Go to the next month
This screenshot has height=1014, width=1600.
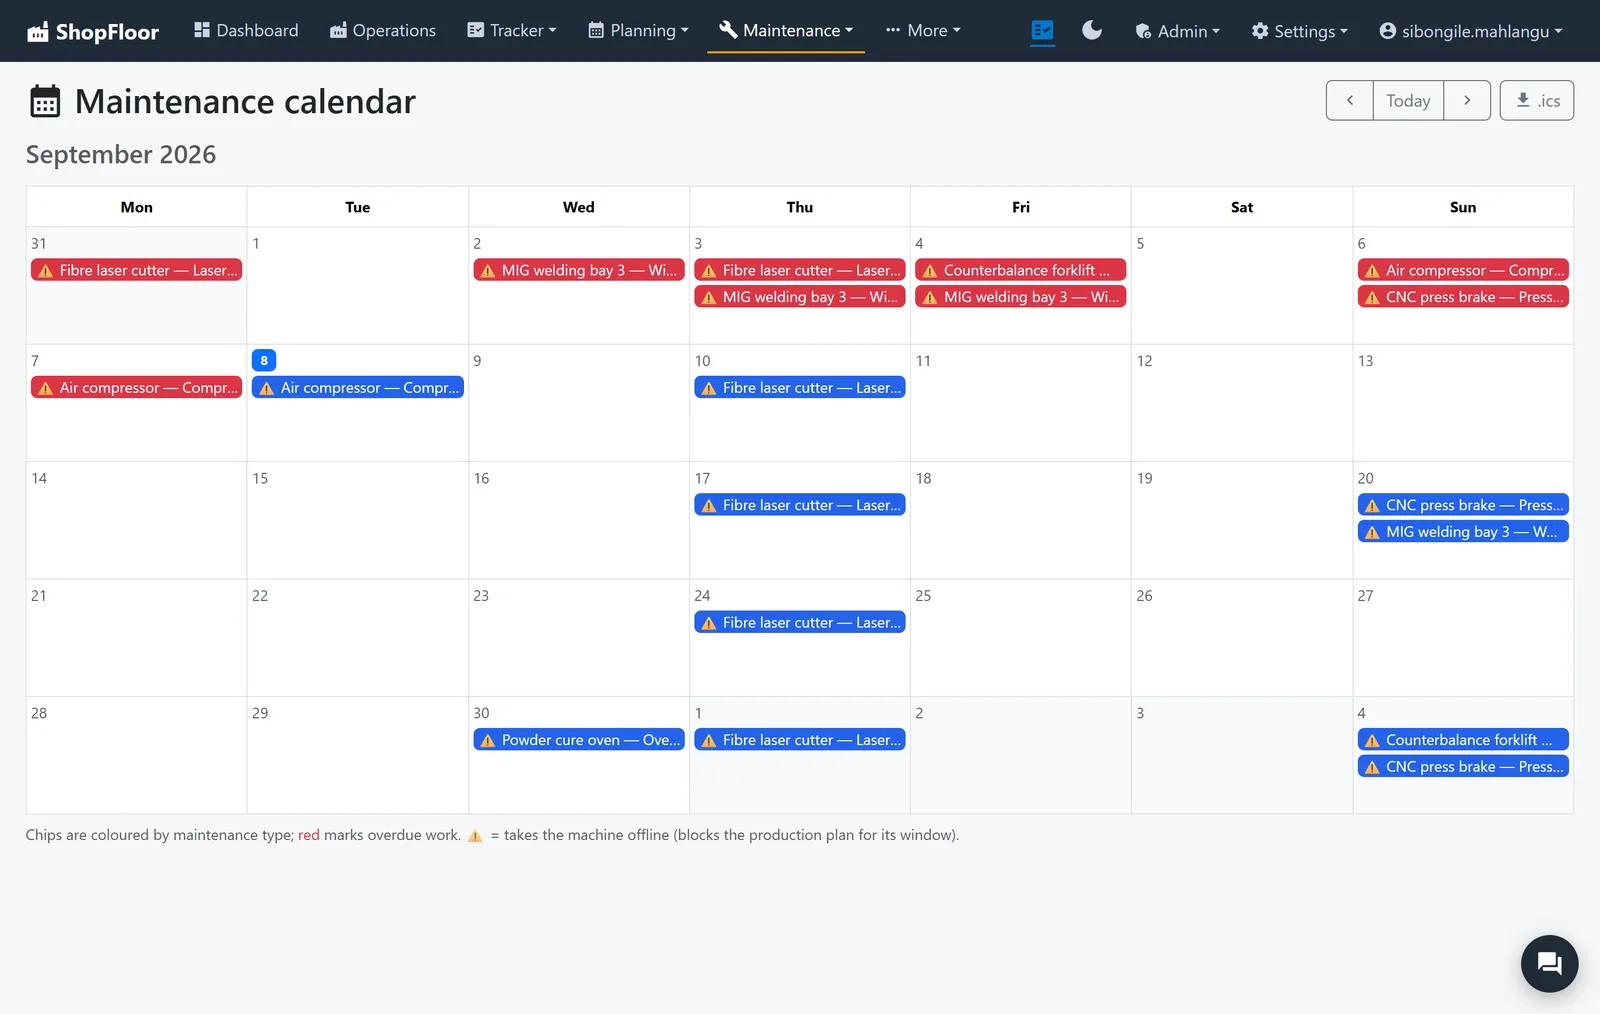[x=1467, y=101]
